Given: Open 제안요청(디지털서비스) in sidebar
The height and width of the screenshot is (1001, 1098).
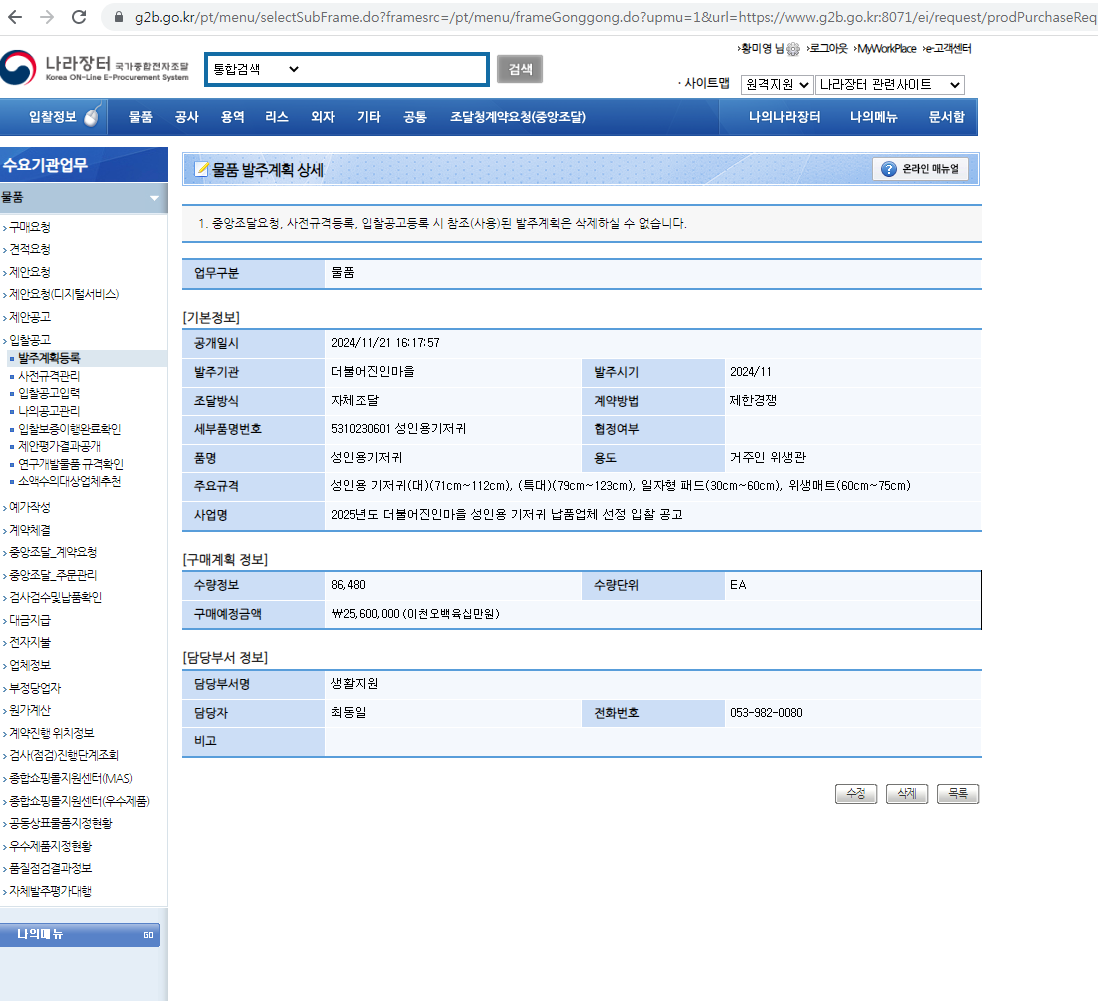Looking at the screenshot, I should click(x=64, y=294).
